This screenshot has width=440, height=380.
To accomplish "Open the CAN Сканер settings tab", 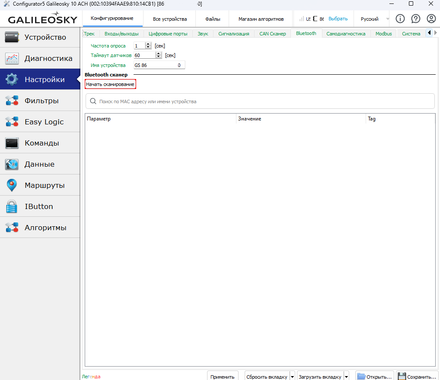I will coord(273,34).
